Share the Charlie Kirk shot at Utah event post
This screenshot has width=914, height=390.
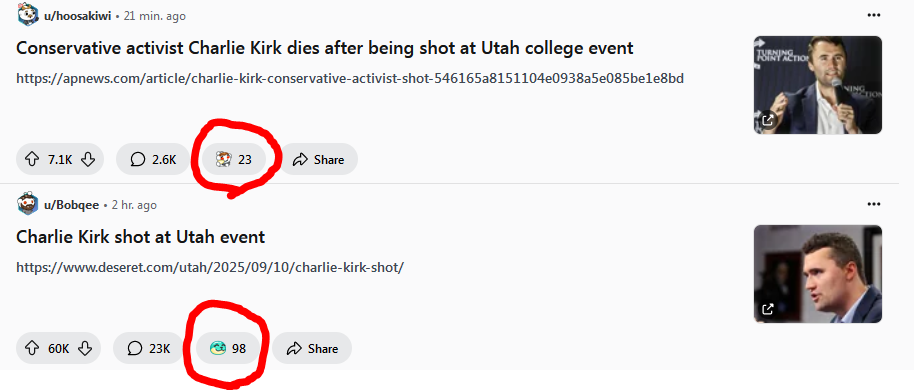312,349
